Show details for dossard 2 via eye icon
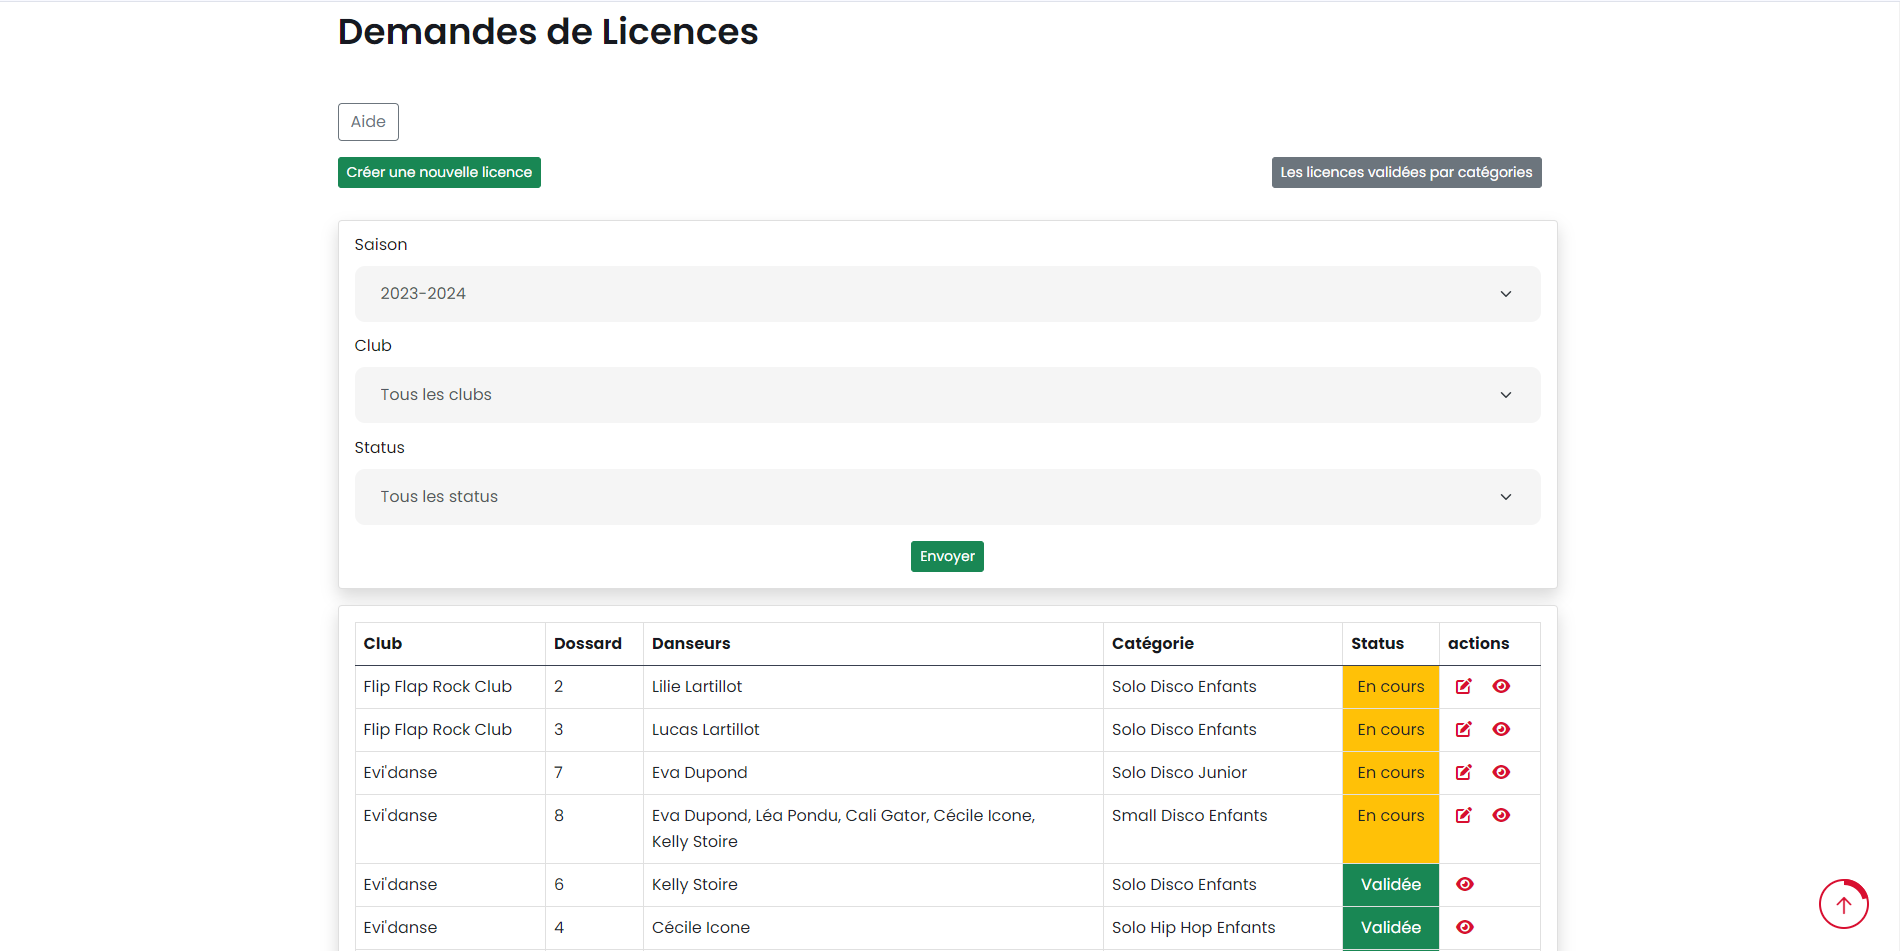 1501,687
